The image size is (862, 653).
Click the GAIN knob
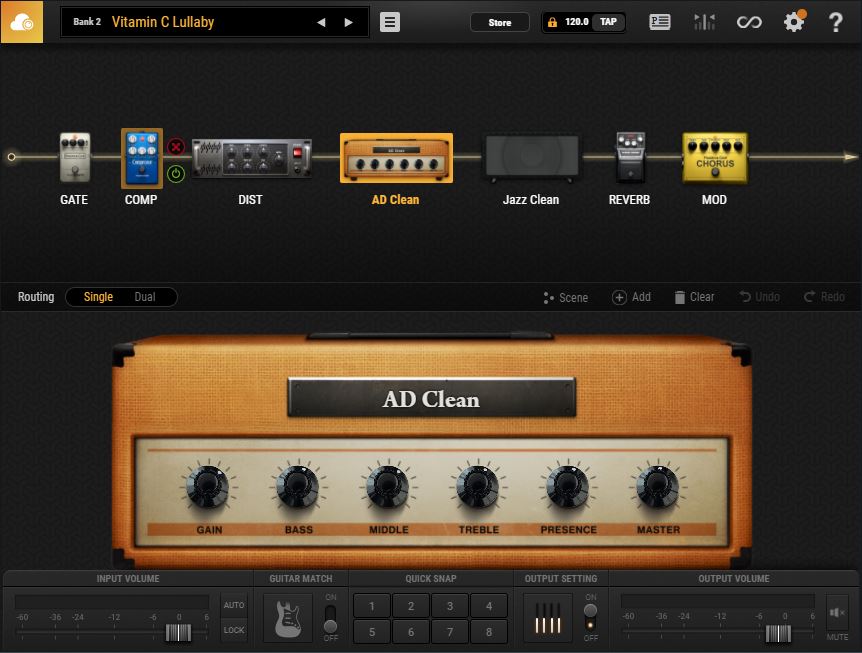click(x=208, y=487)
